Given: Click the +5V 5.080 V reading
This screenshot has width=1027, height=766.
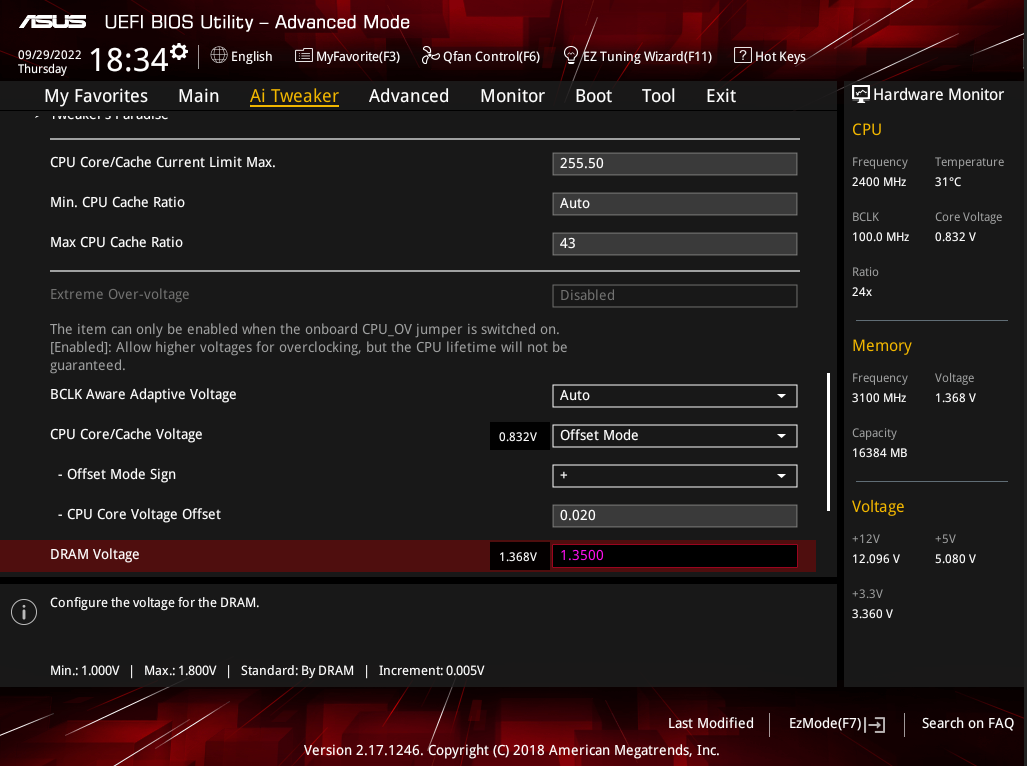Looking at the screenshot, I should (956, 559).
